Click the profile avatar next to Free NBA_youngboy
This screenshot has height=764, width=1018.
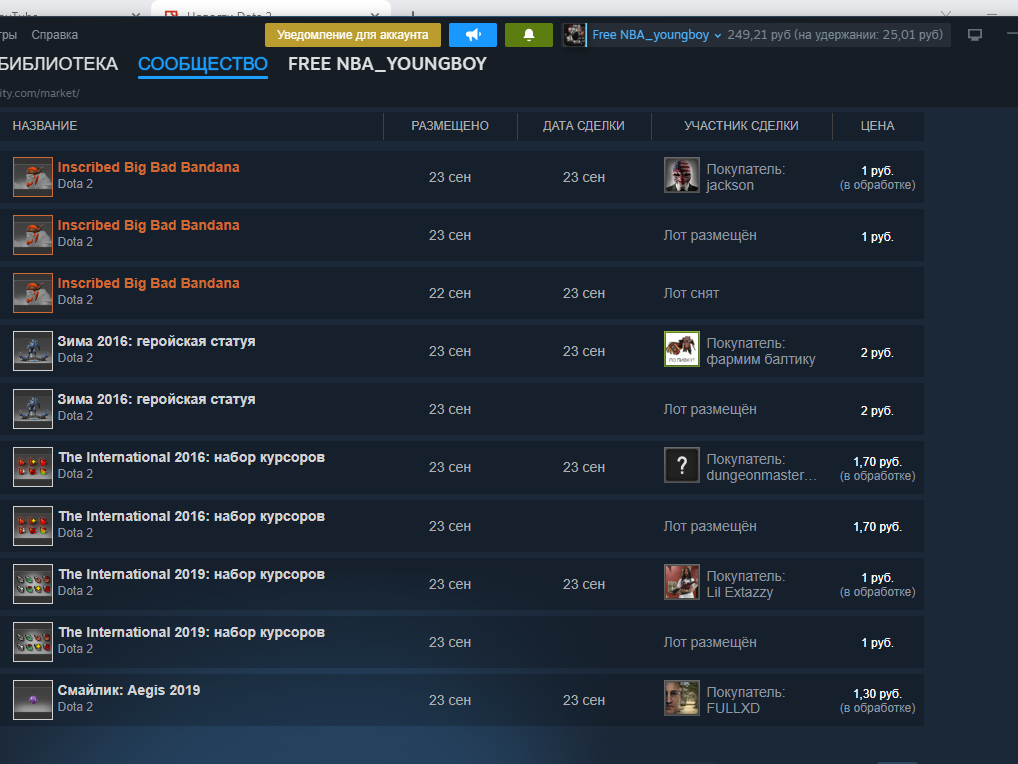point(574,35)
